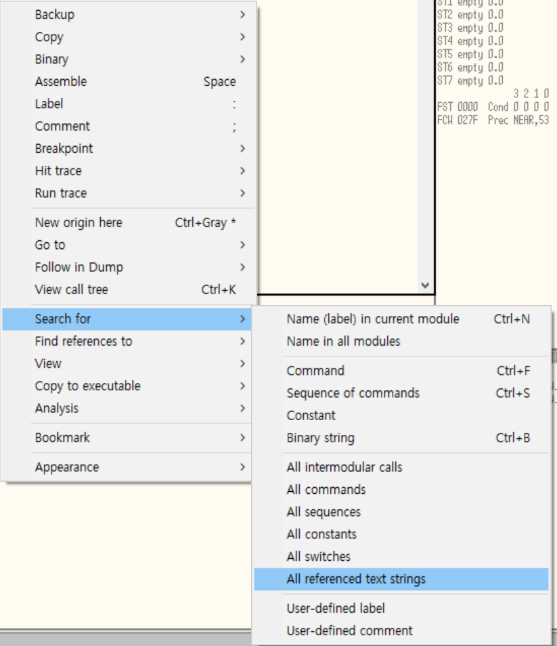Choose Command search option
Screen dimensions: 557x646
pyautogui.click(x=401, y=371)
